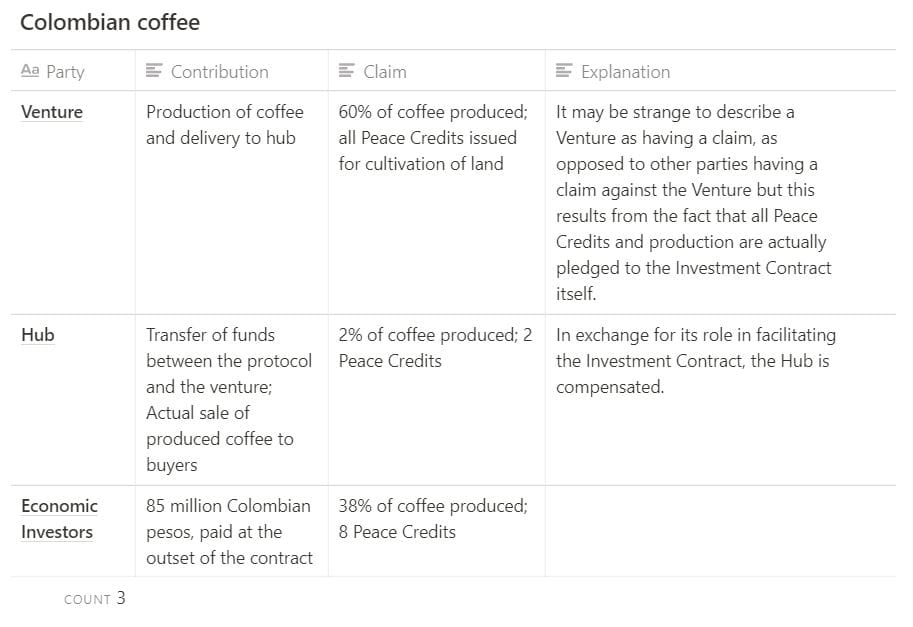The image size is (913, 627).
Task: Open the Contribution column header options
Action: coord(232,71)
